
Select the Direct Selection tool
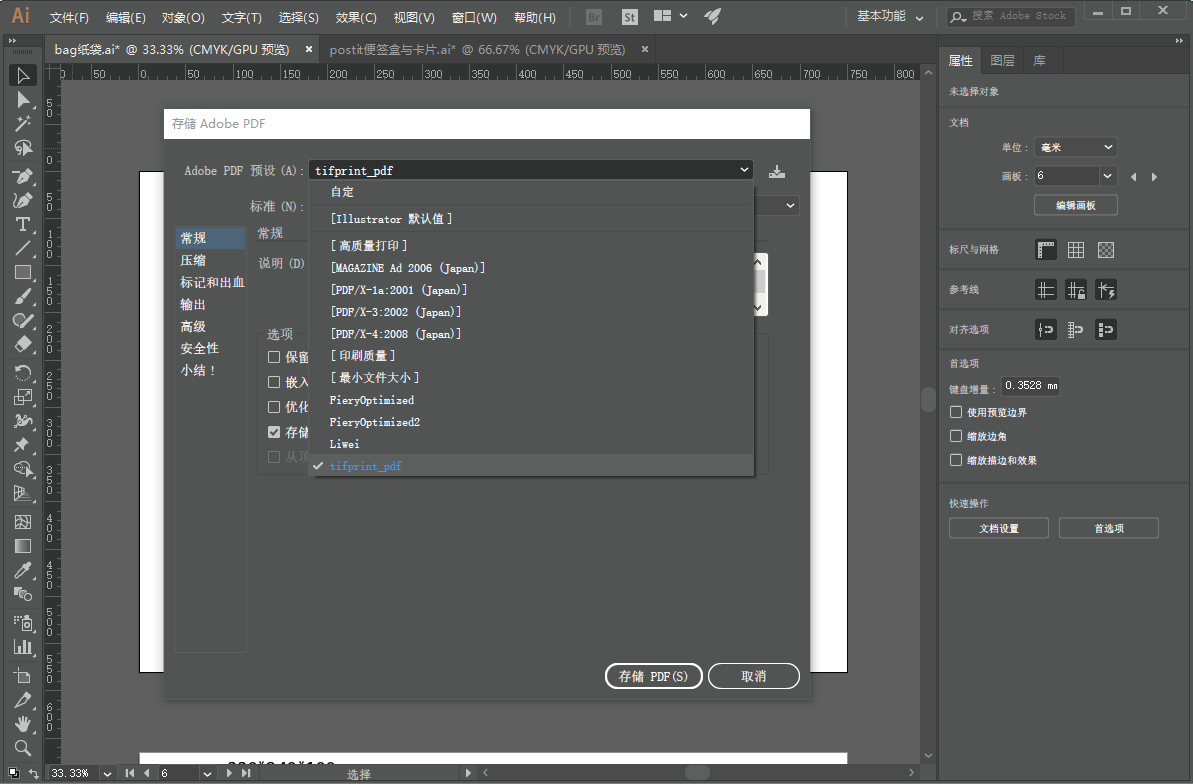pyautogui.click(x=23, y=100)
